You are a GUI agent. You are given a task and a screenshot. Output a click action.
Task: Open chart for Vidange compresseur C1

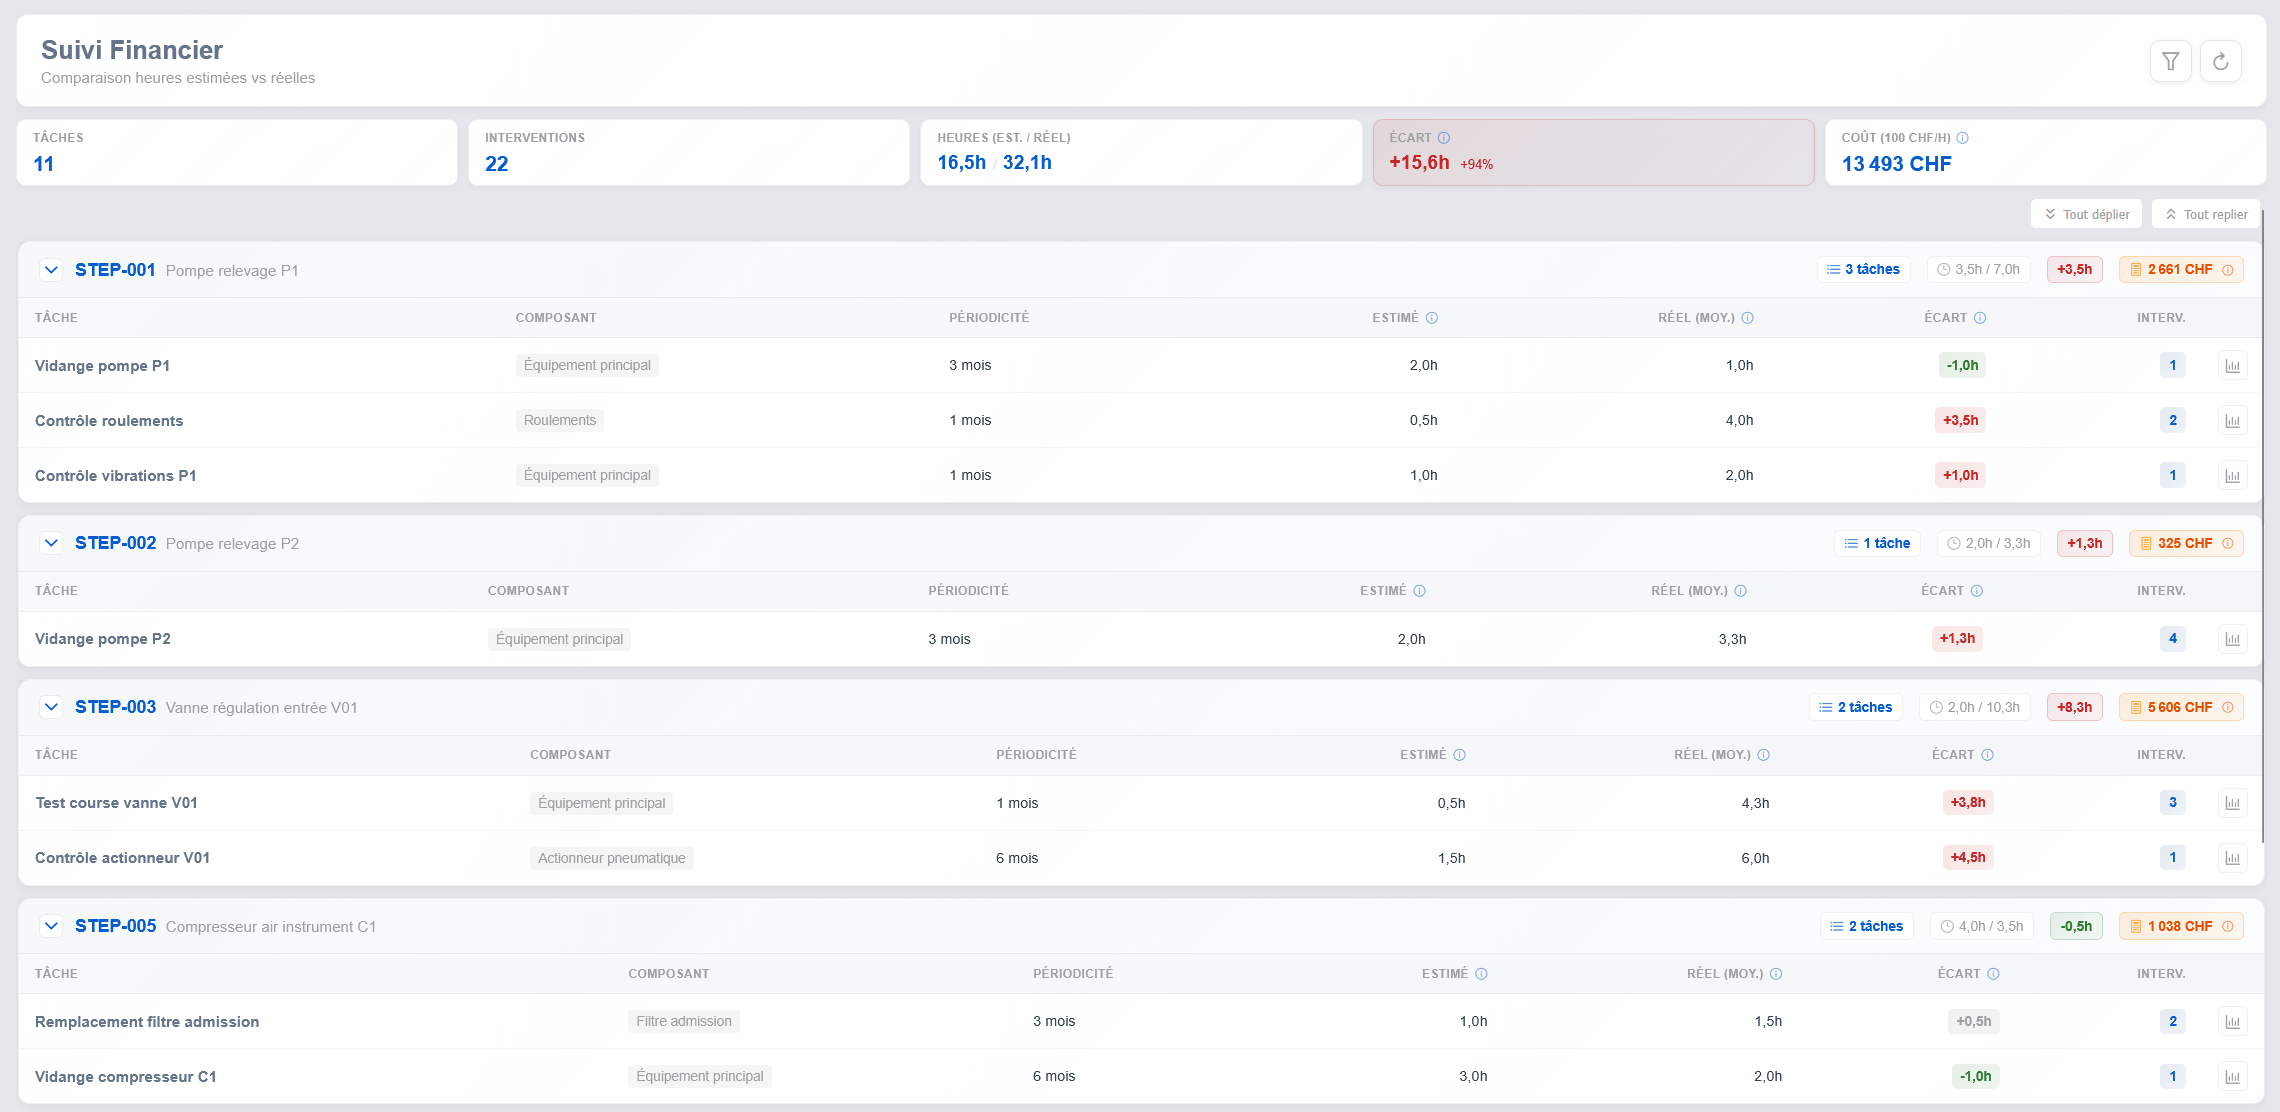click(2232, 1077)
